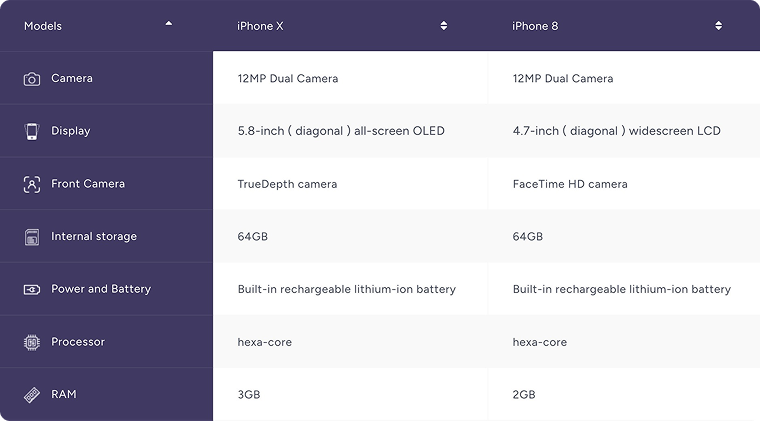Click the battery icon
The image size is (760, 421).
coord(32,289)
